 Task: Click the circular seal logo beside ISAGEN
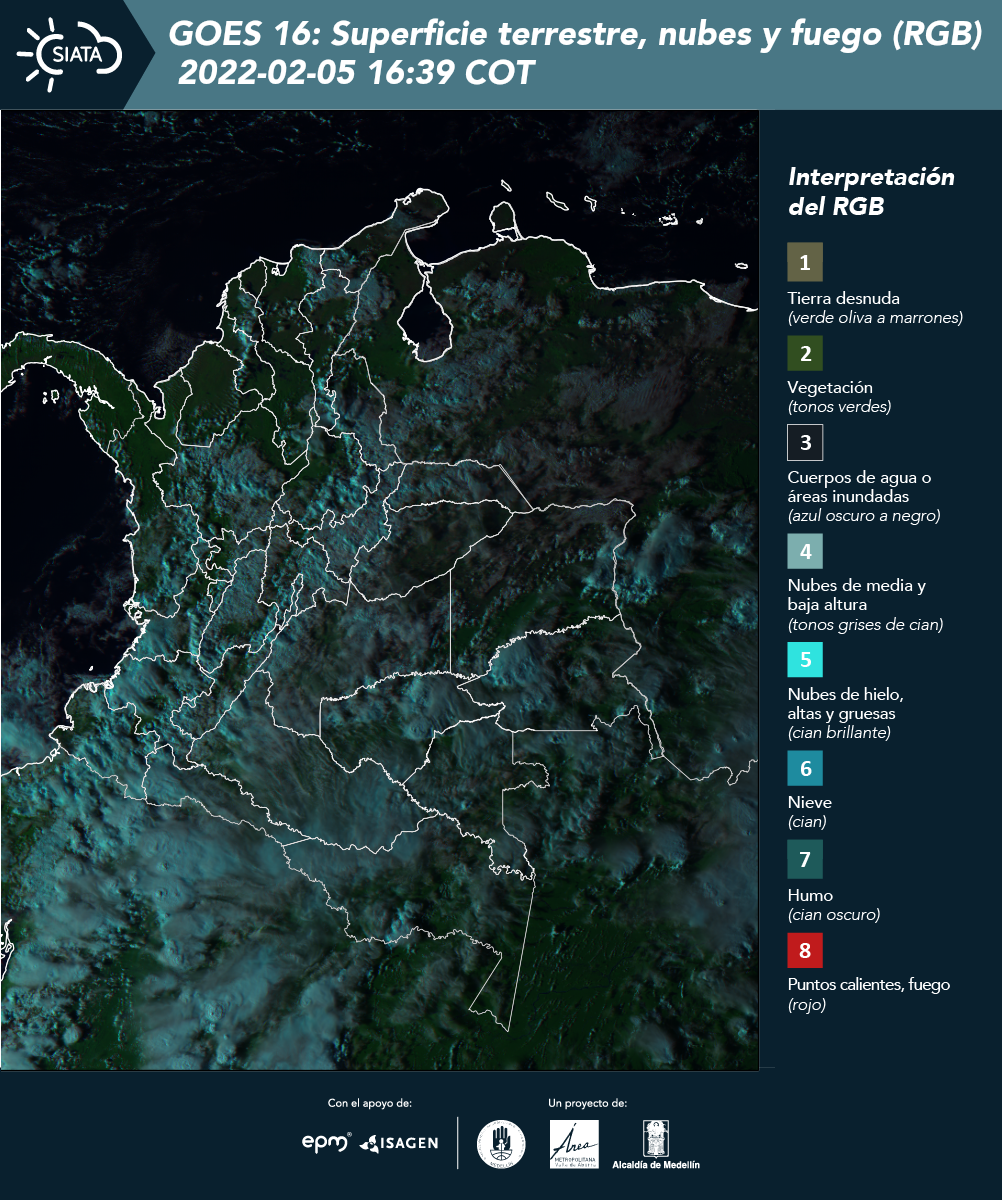[501, 1144]
